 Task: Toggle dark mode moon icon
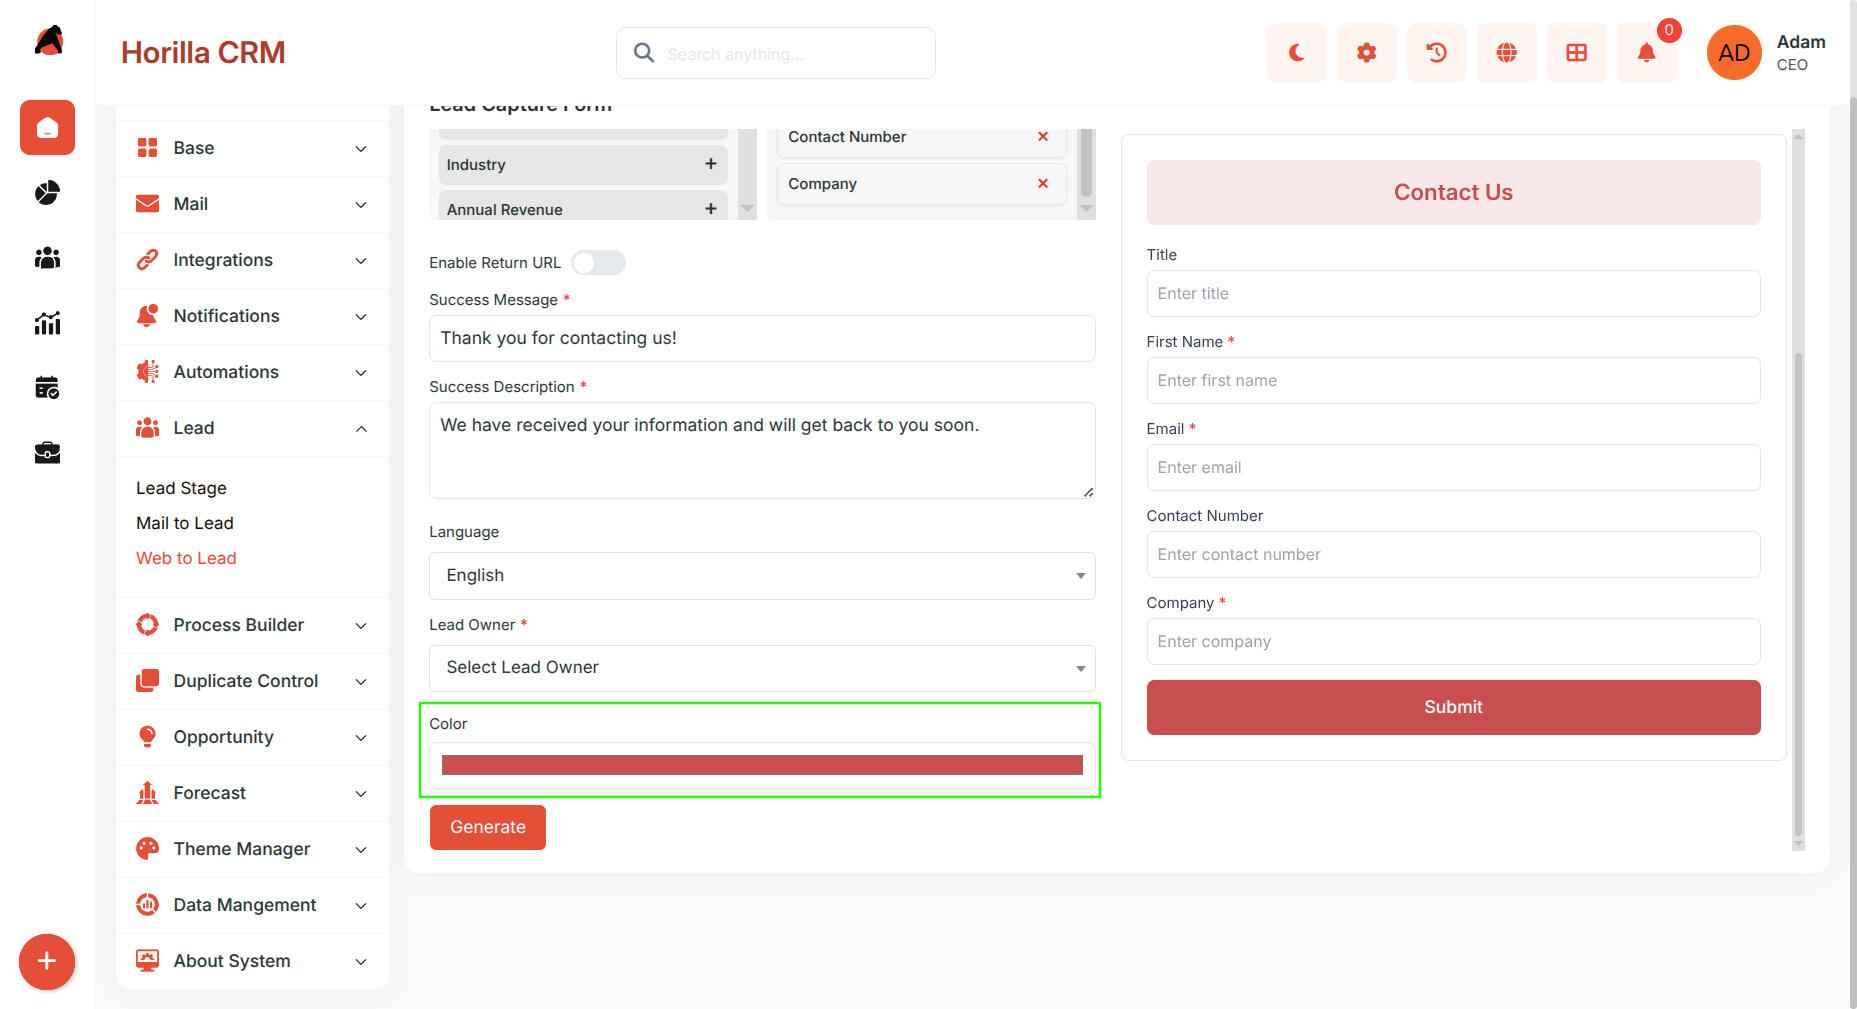[x=1296, y=53]
